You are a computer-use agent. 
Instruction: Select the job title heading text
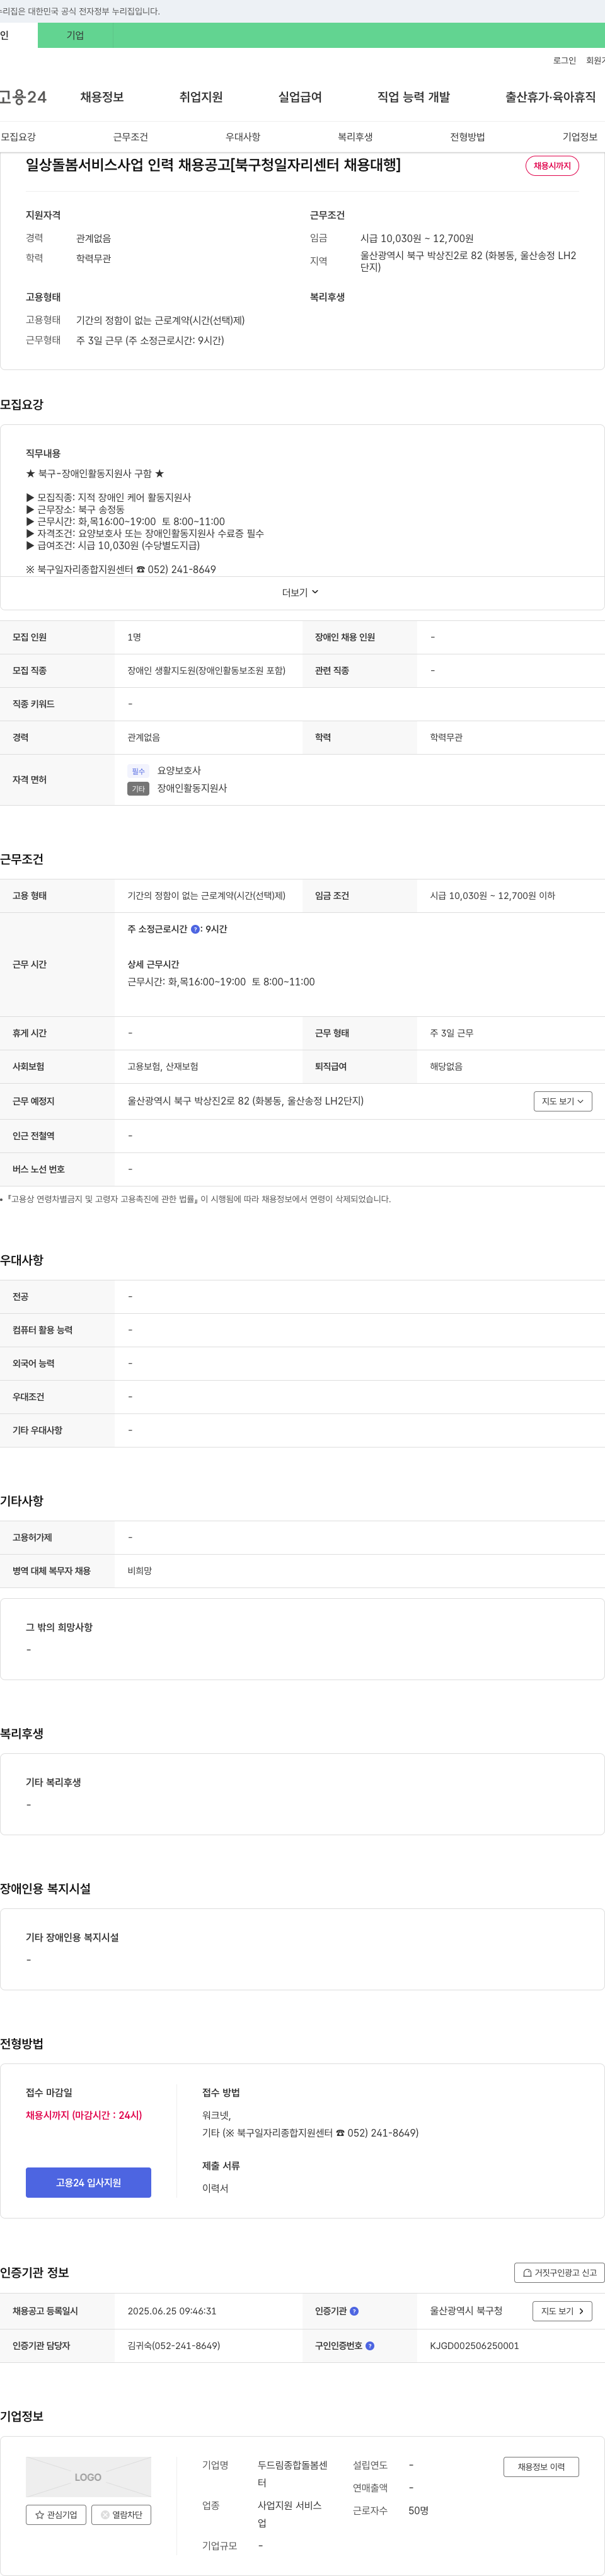tap(213, 165)
